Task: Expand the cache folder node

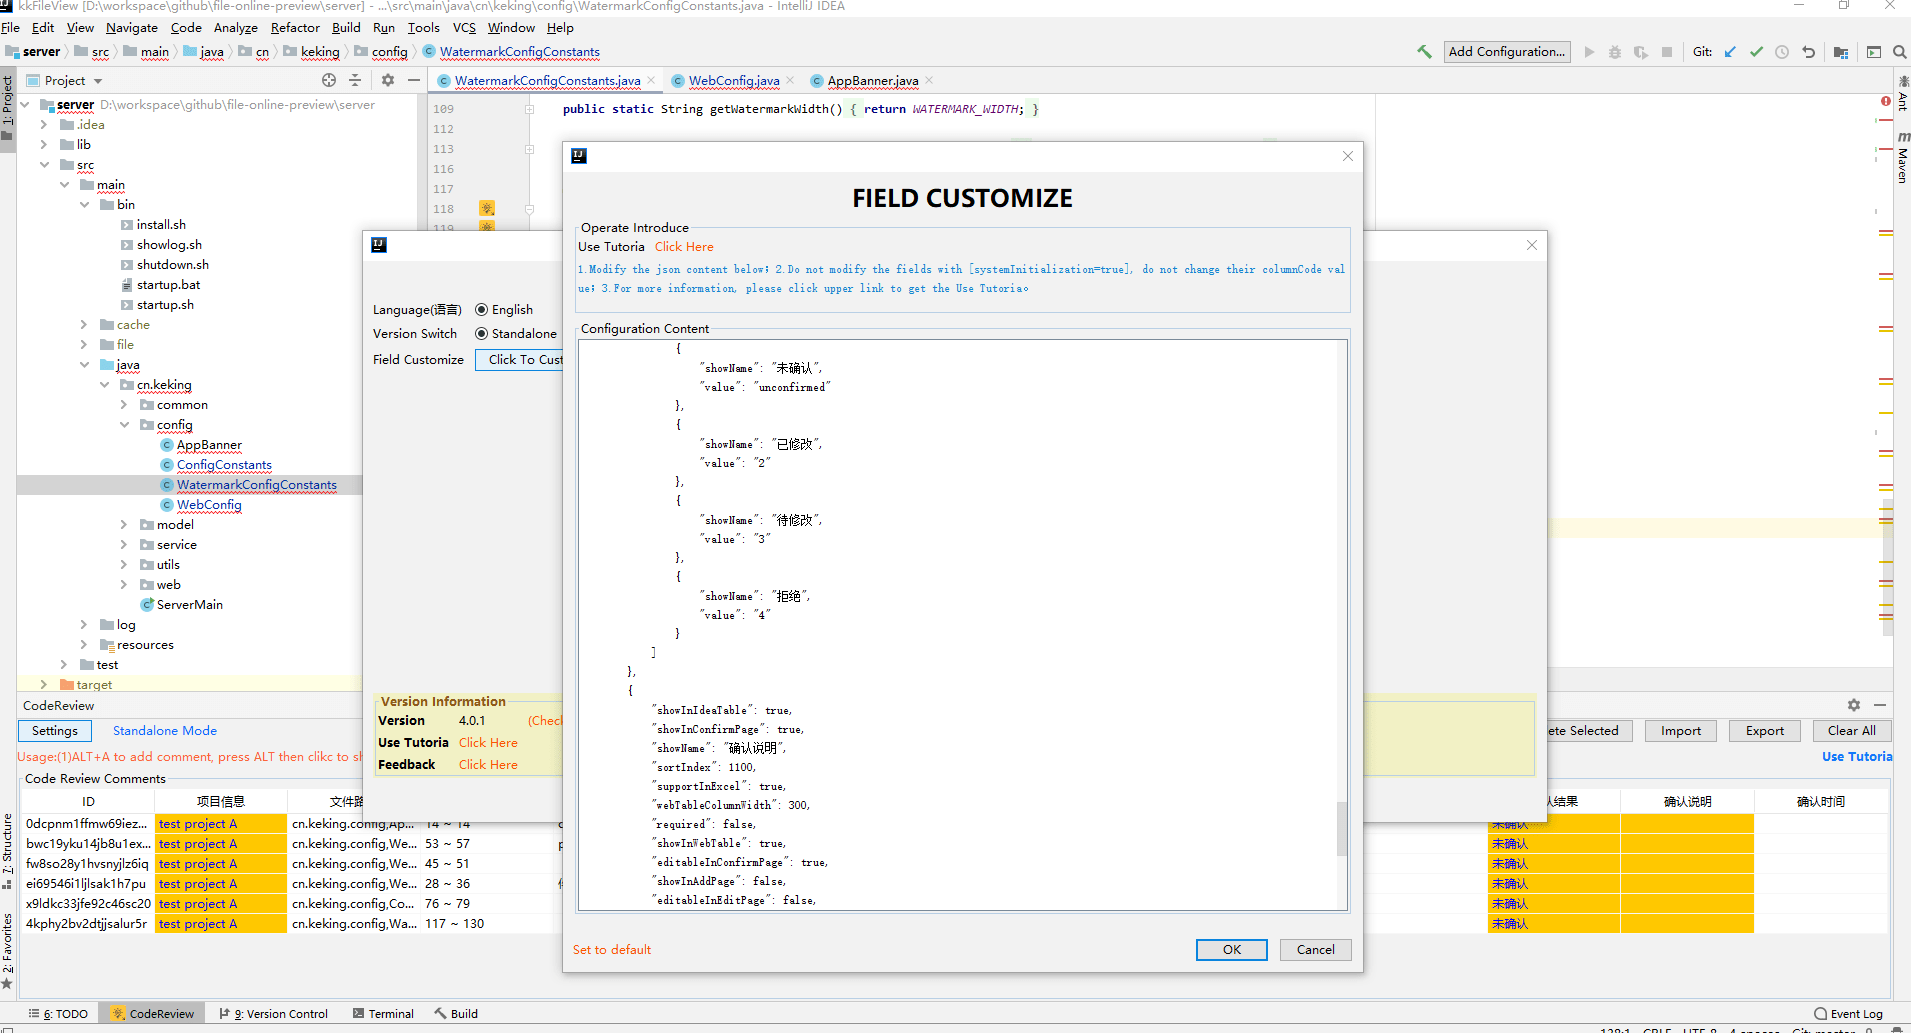Action: coord(84,324)
